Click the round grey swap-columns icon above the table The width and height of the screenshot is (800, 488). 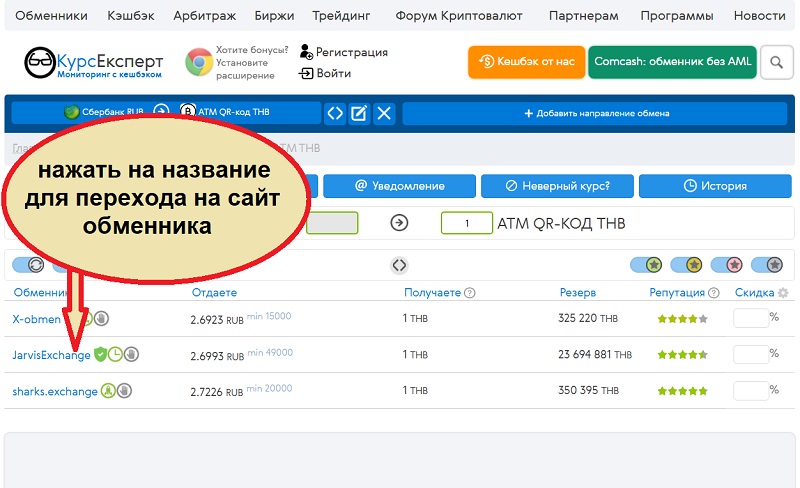399,265
